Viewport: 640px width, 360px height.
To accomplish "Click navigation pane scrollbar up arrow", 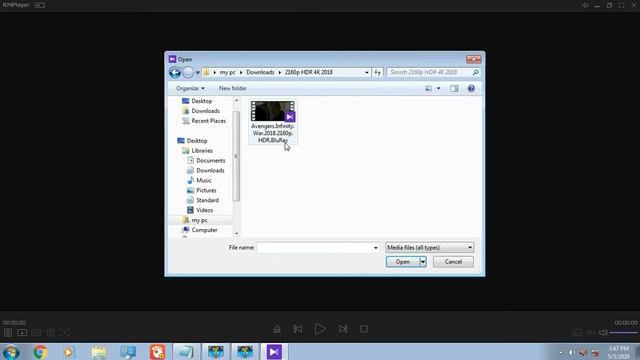I will point(236,100).
